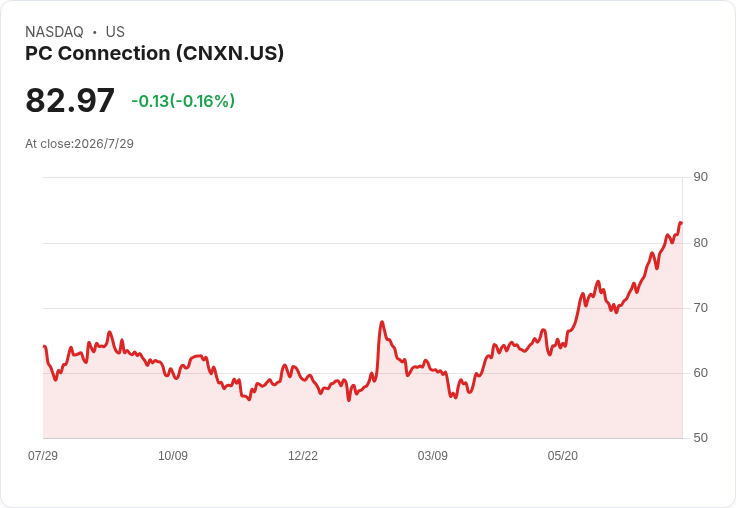Click the -0.13(-0.16%) price change

(x=183, y=101)
